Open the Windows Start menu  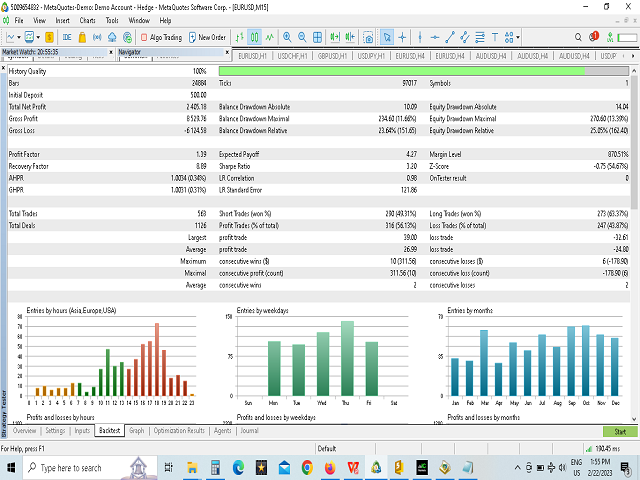pos(11,468)
